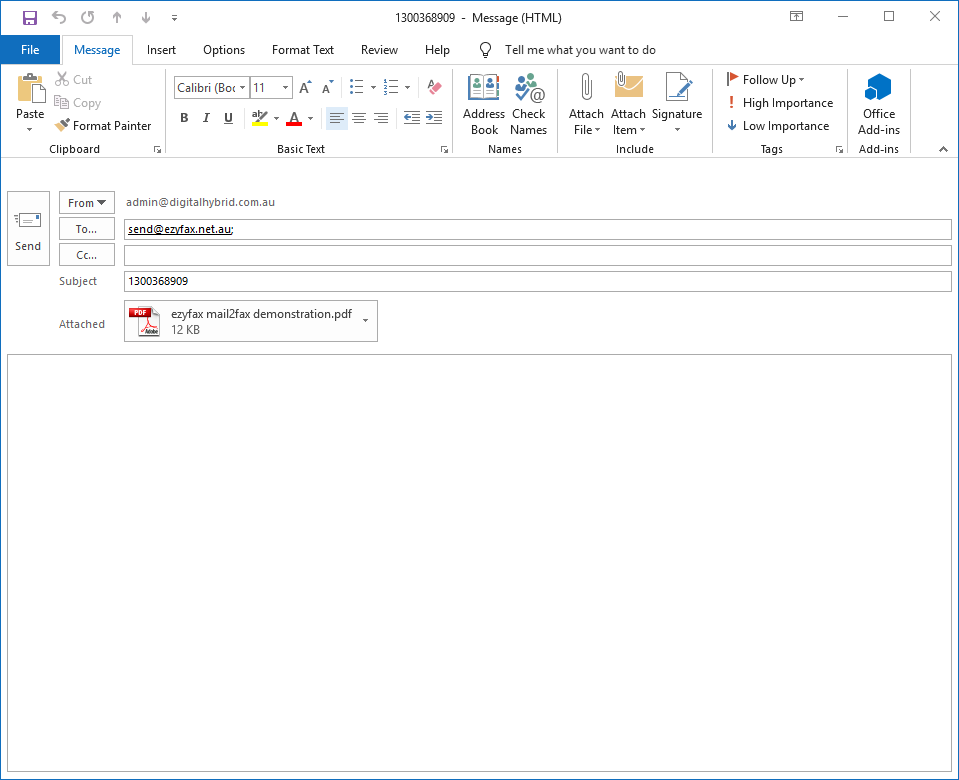Click the Cc... button
The height and width of the screenshot is (780, 959).
[x=87, y=255]
